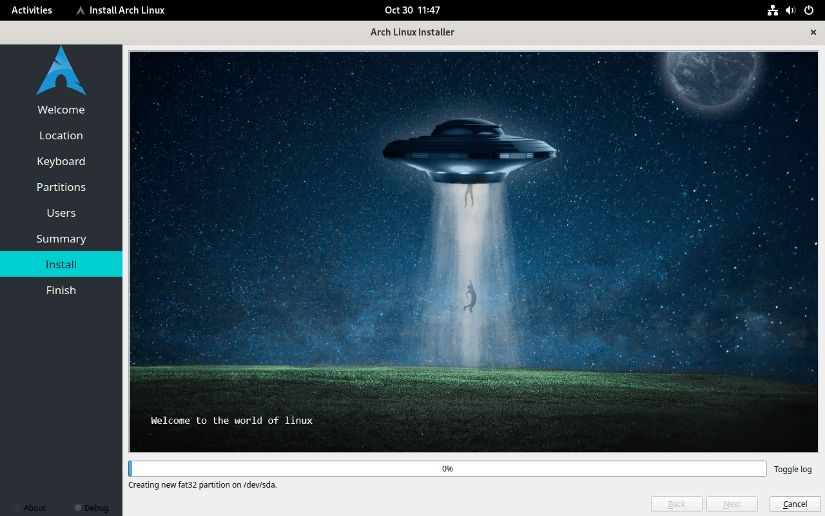The height and width of the screenshot is (516, 825).
Task: Select the highlighted Install step
Action: [x=61, y=264]
